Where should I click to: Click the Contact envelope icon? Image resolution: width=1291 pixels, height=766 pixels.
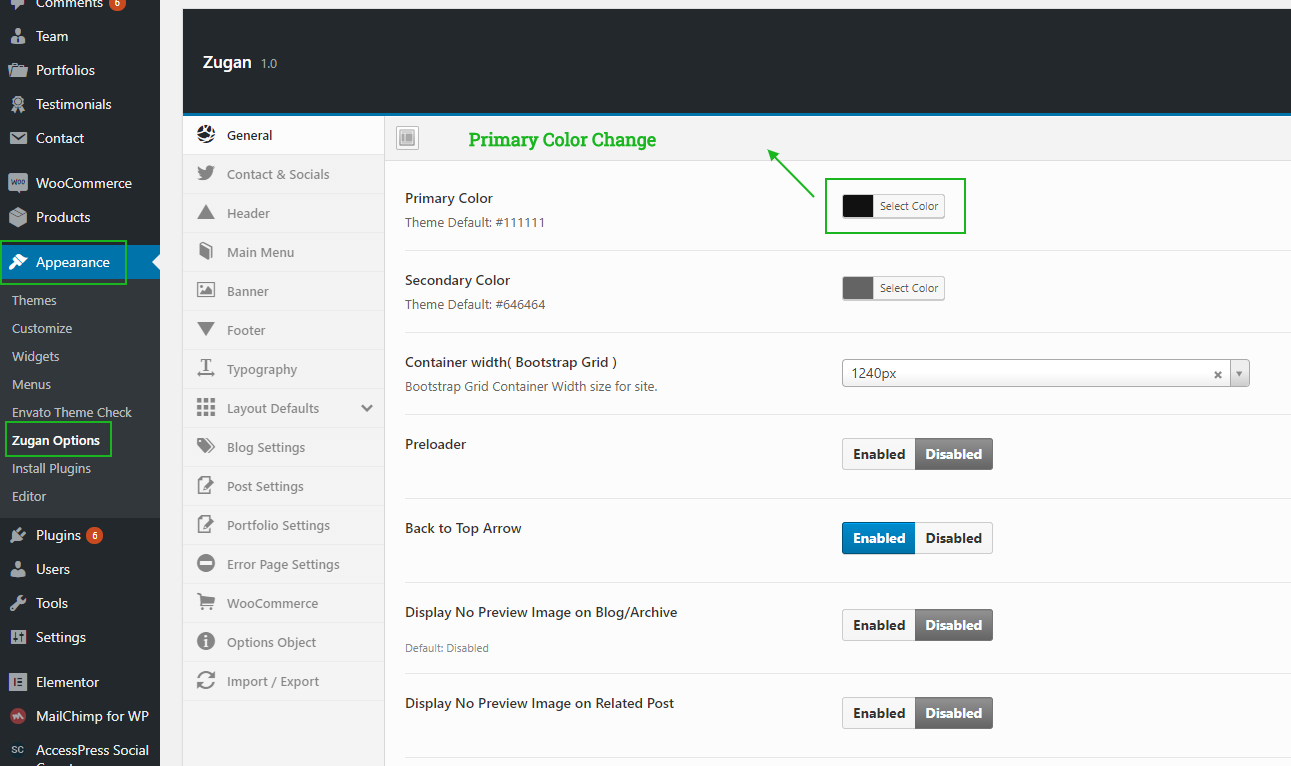coord(18,138)
